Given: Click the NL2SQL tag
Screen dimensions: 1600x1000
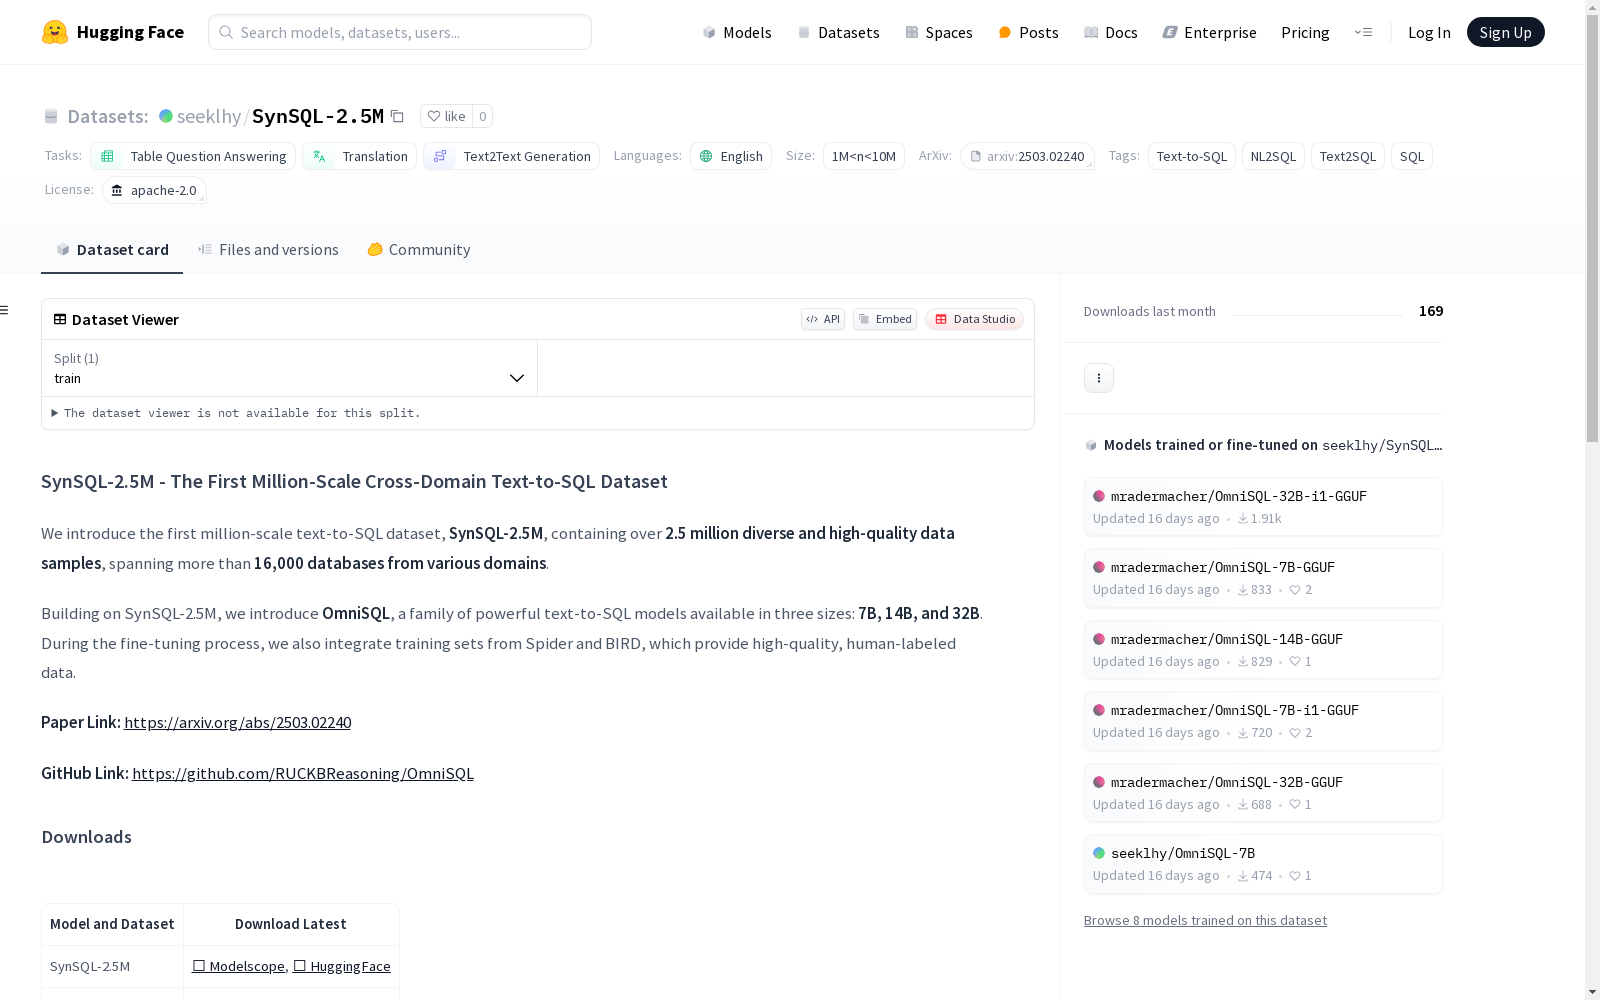Looking at the screenshot, I should (x=1273, y=156).
